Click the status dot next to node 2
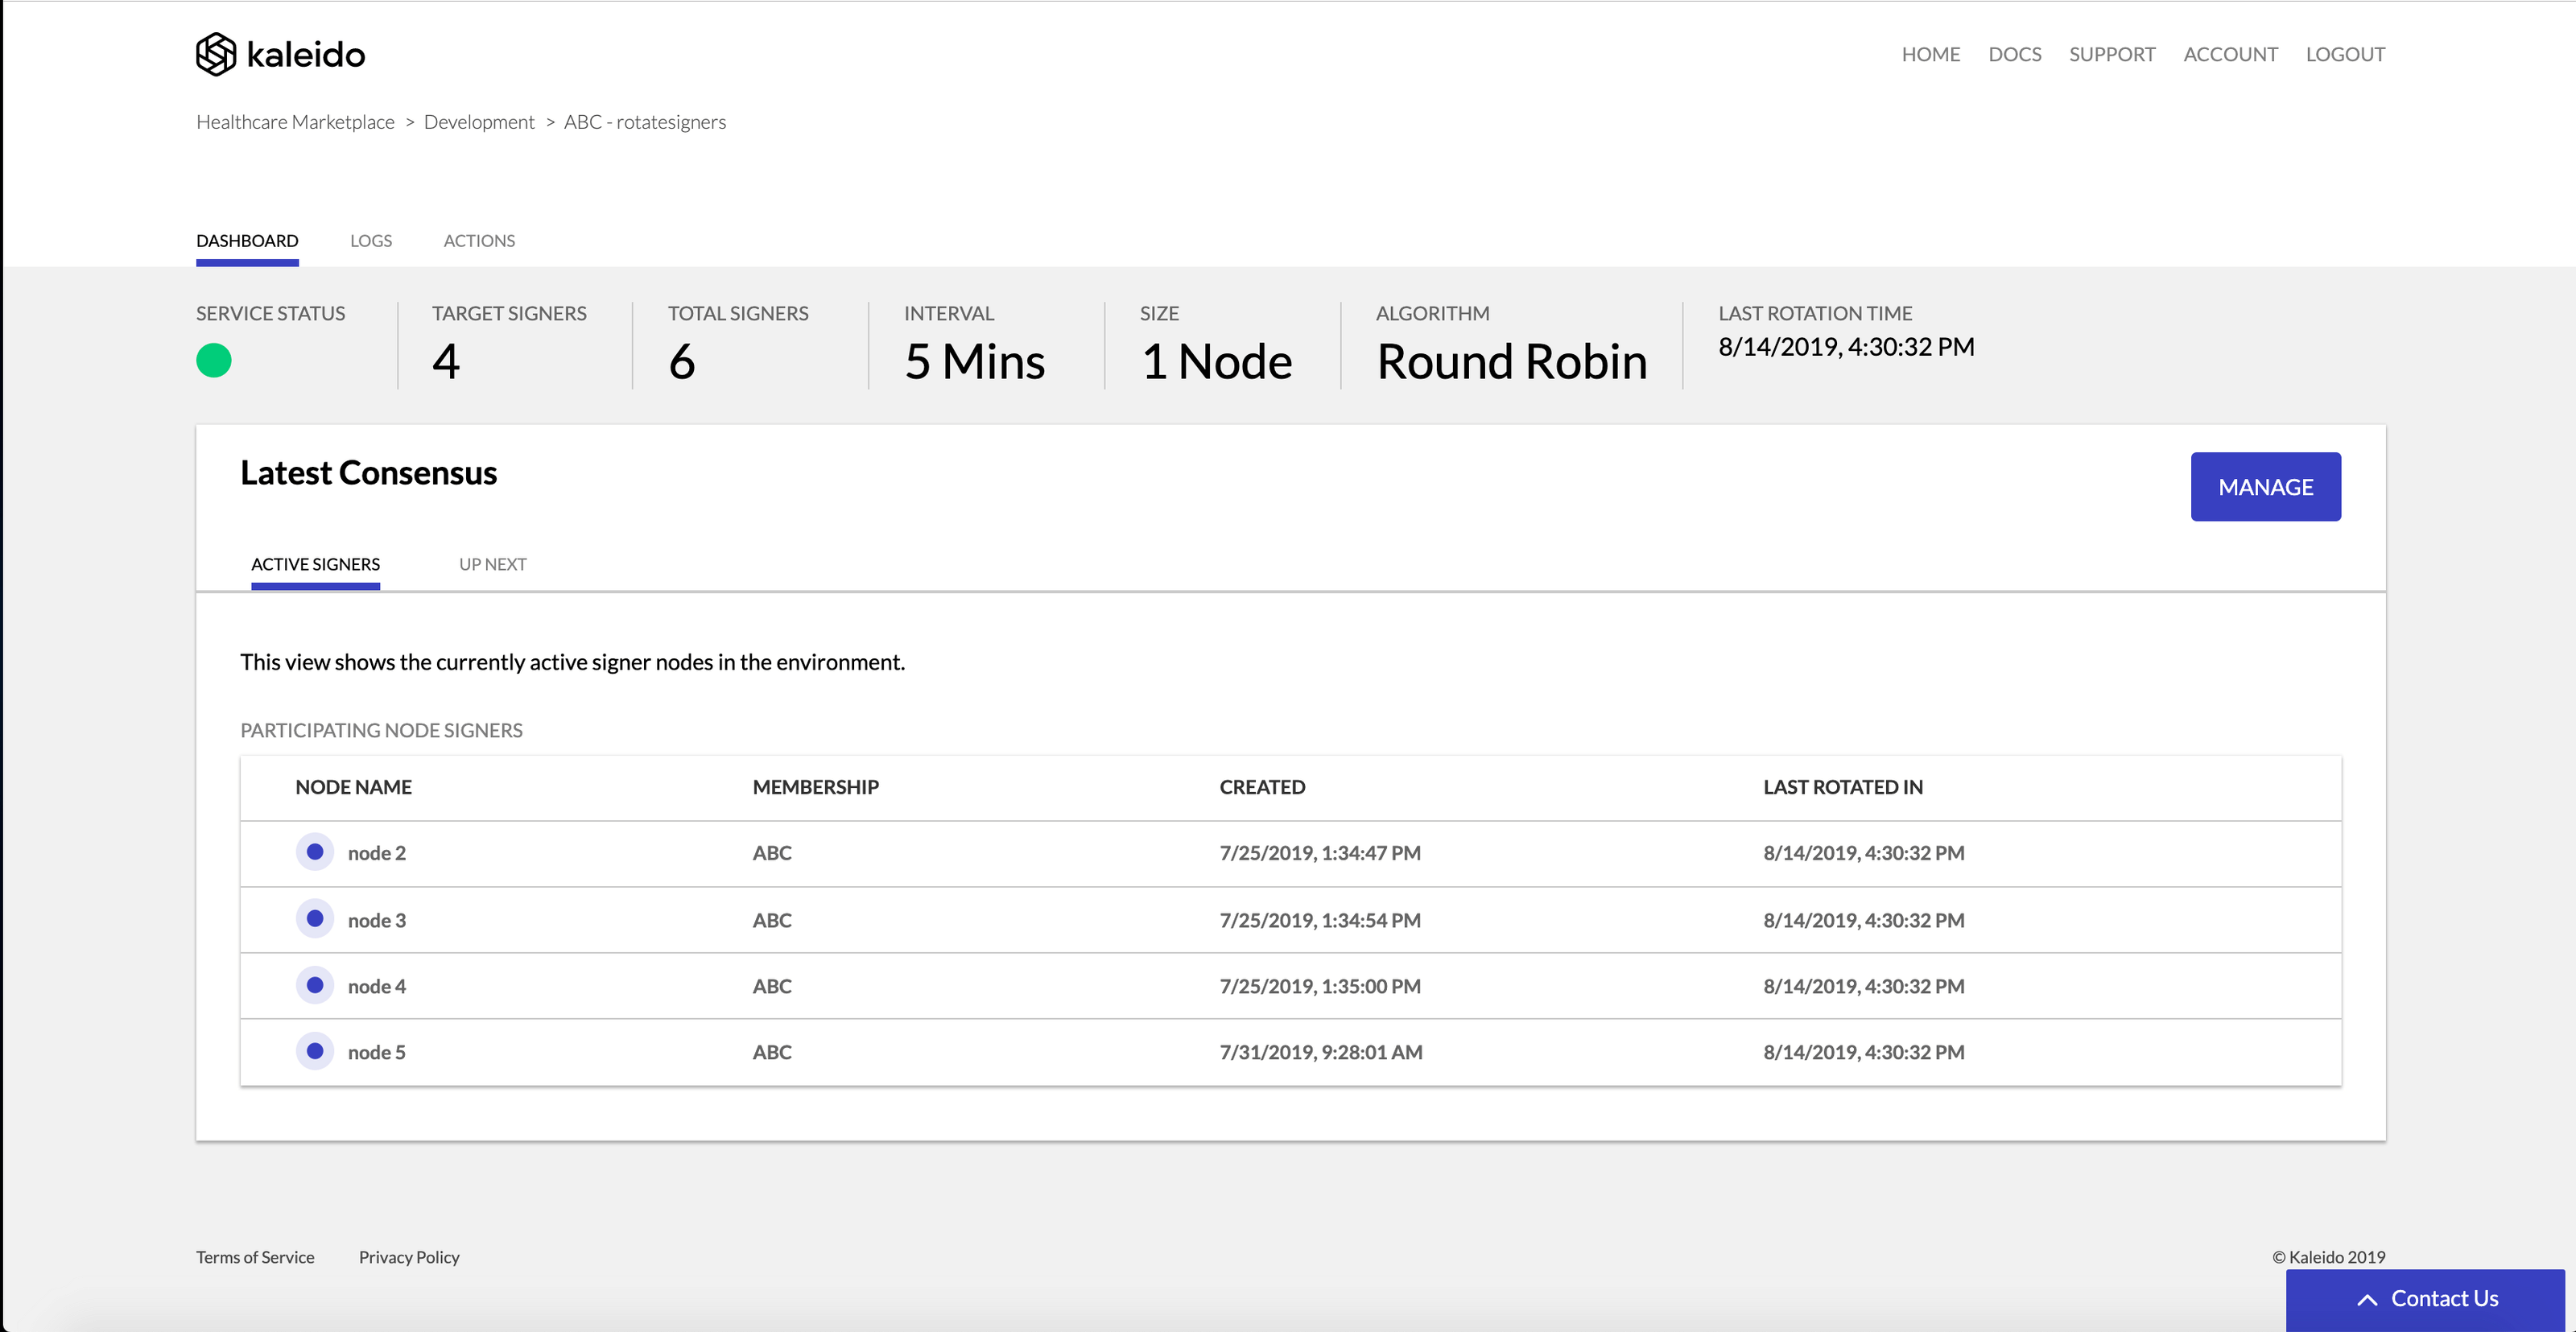 coord(315,852)
